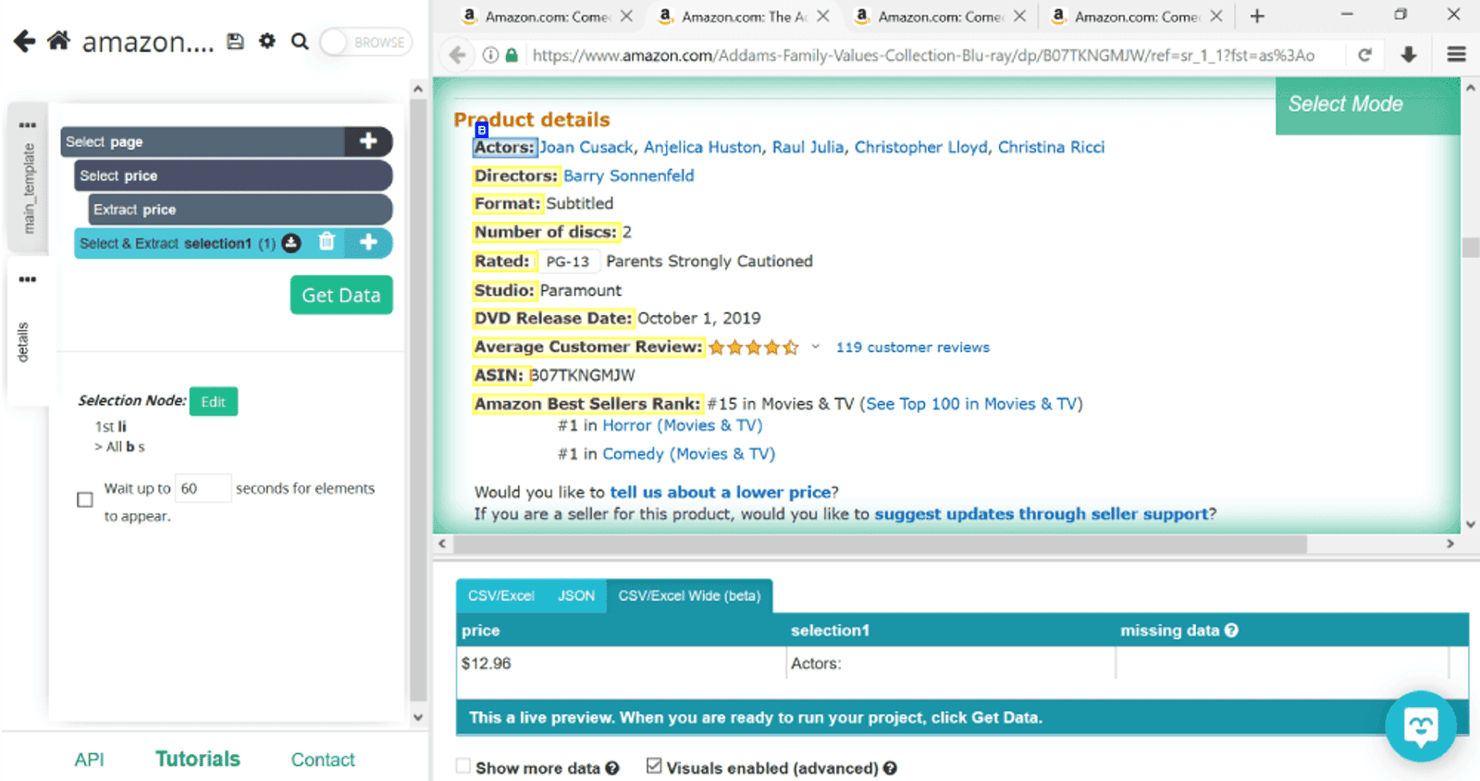
Task: Uncheck 'Visuals enabled (advanced)' checkbox
Action: [x=654, y=766]
